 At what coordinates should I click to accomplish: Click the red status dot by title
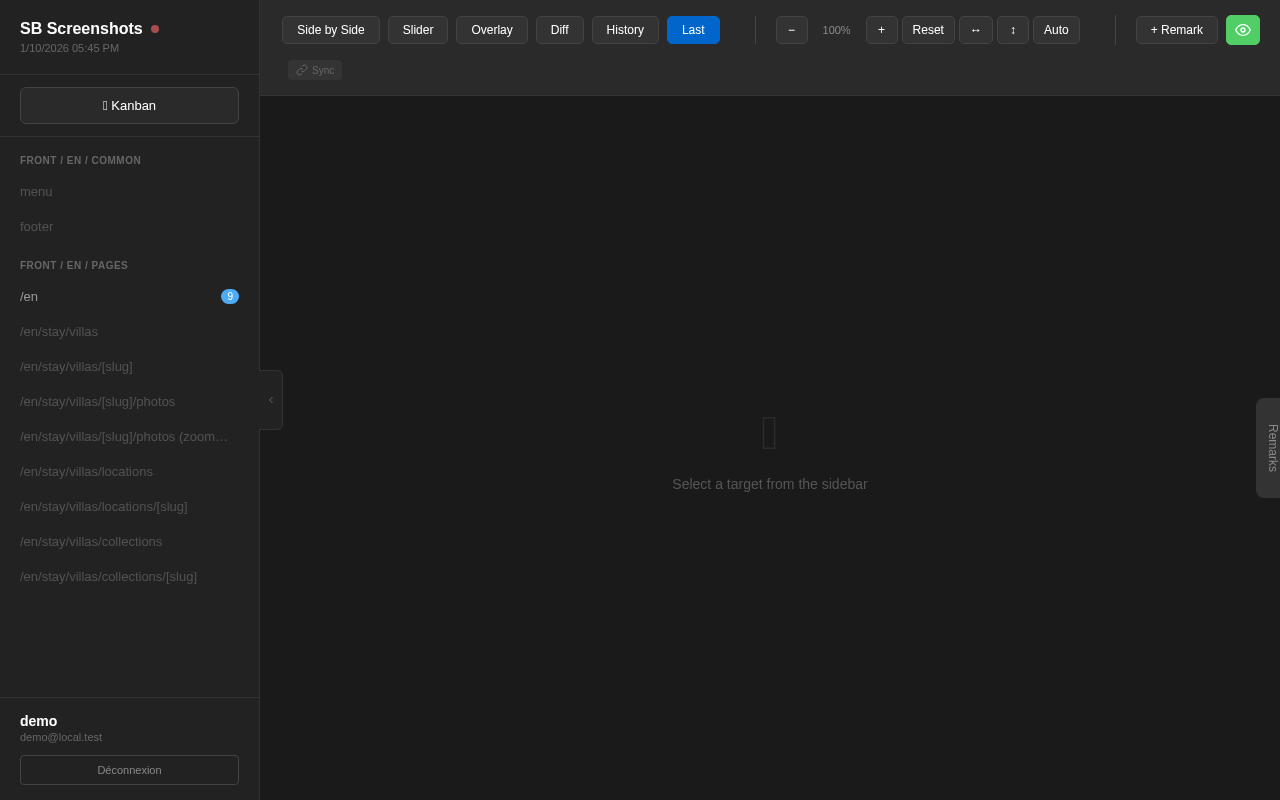pos(155,29)
